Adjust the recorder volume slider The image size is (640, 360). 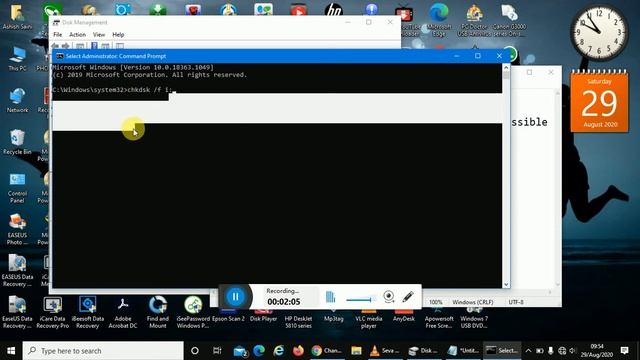click(x=361, y=300)
